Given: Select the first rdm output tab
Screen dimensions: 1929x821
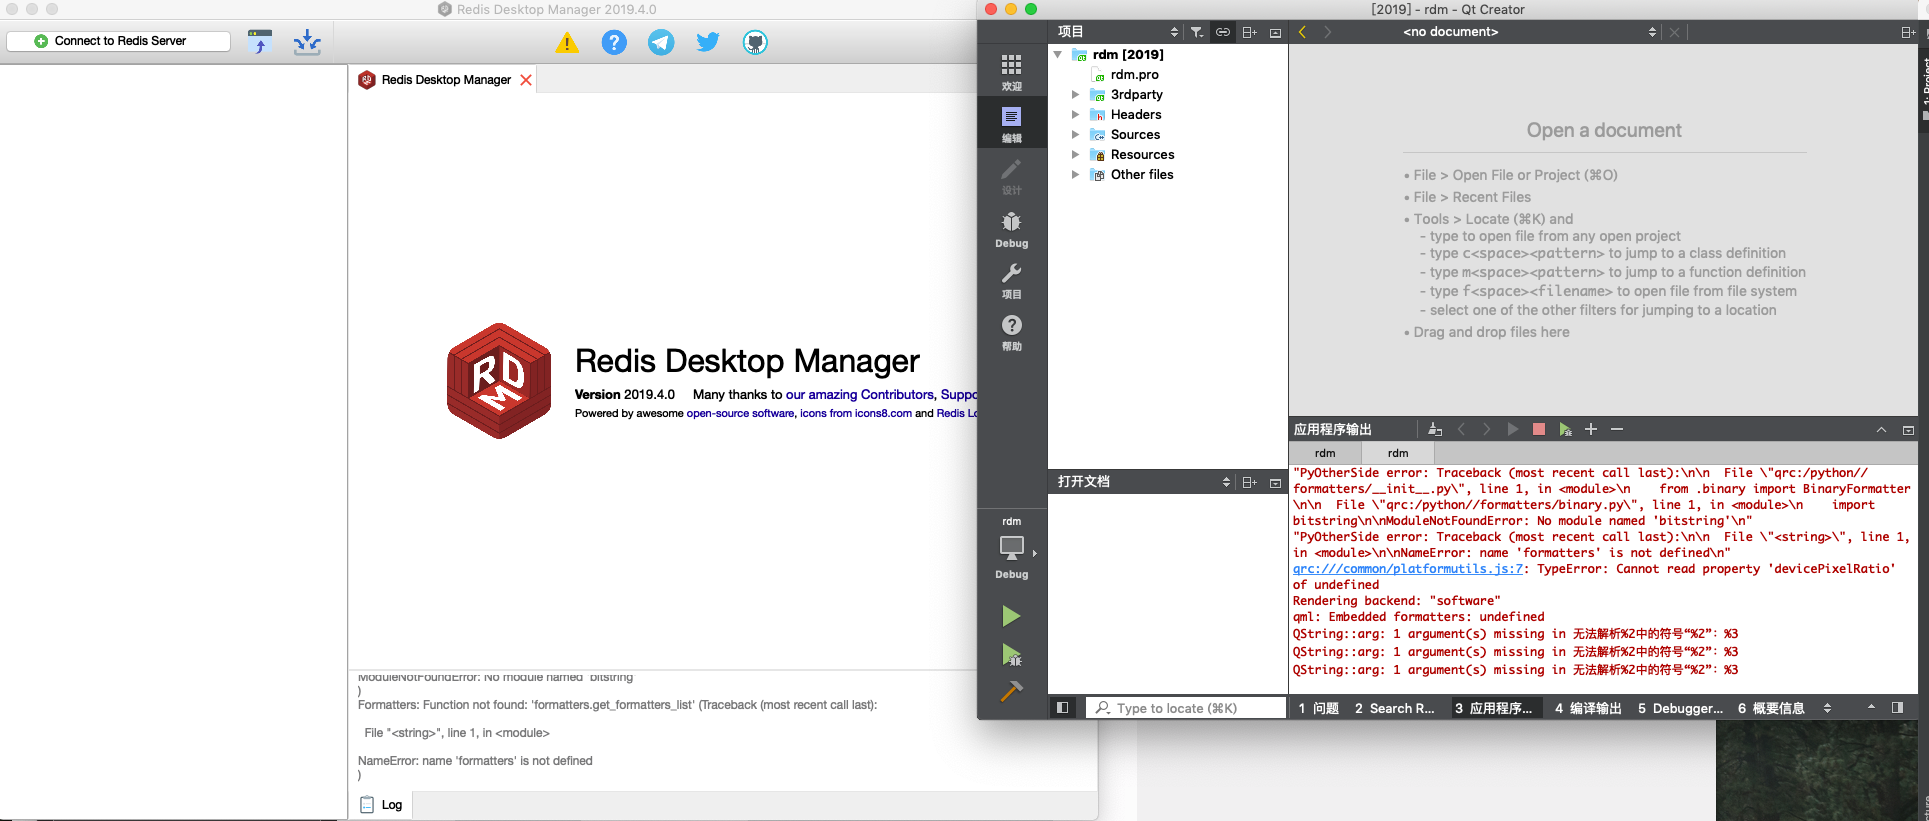Looking at the screenshot, I should click(1325, 453).
